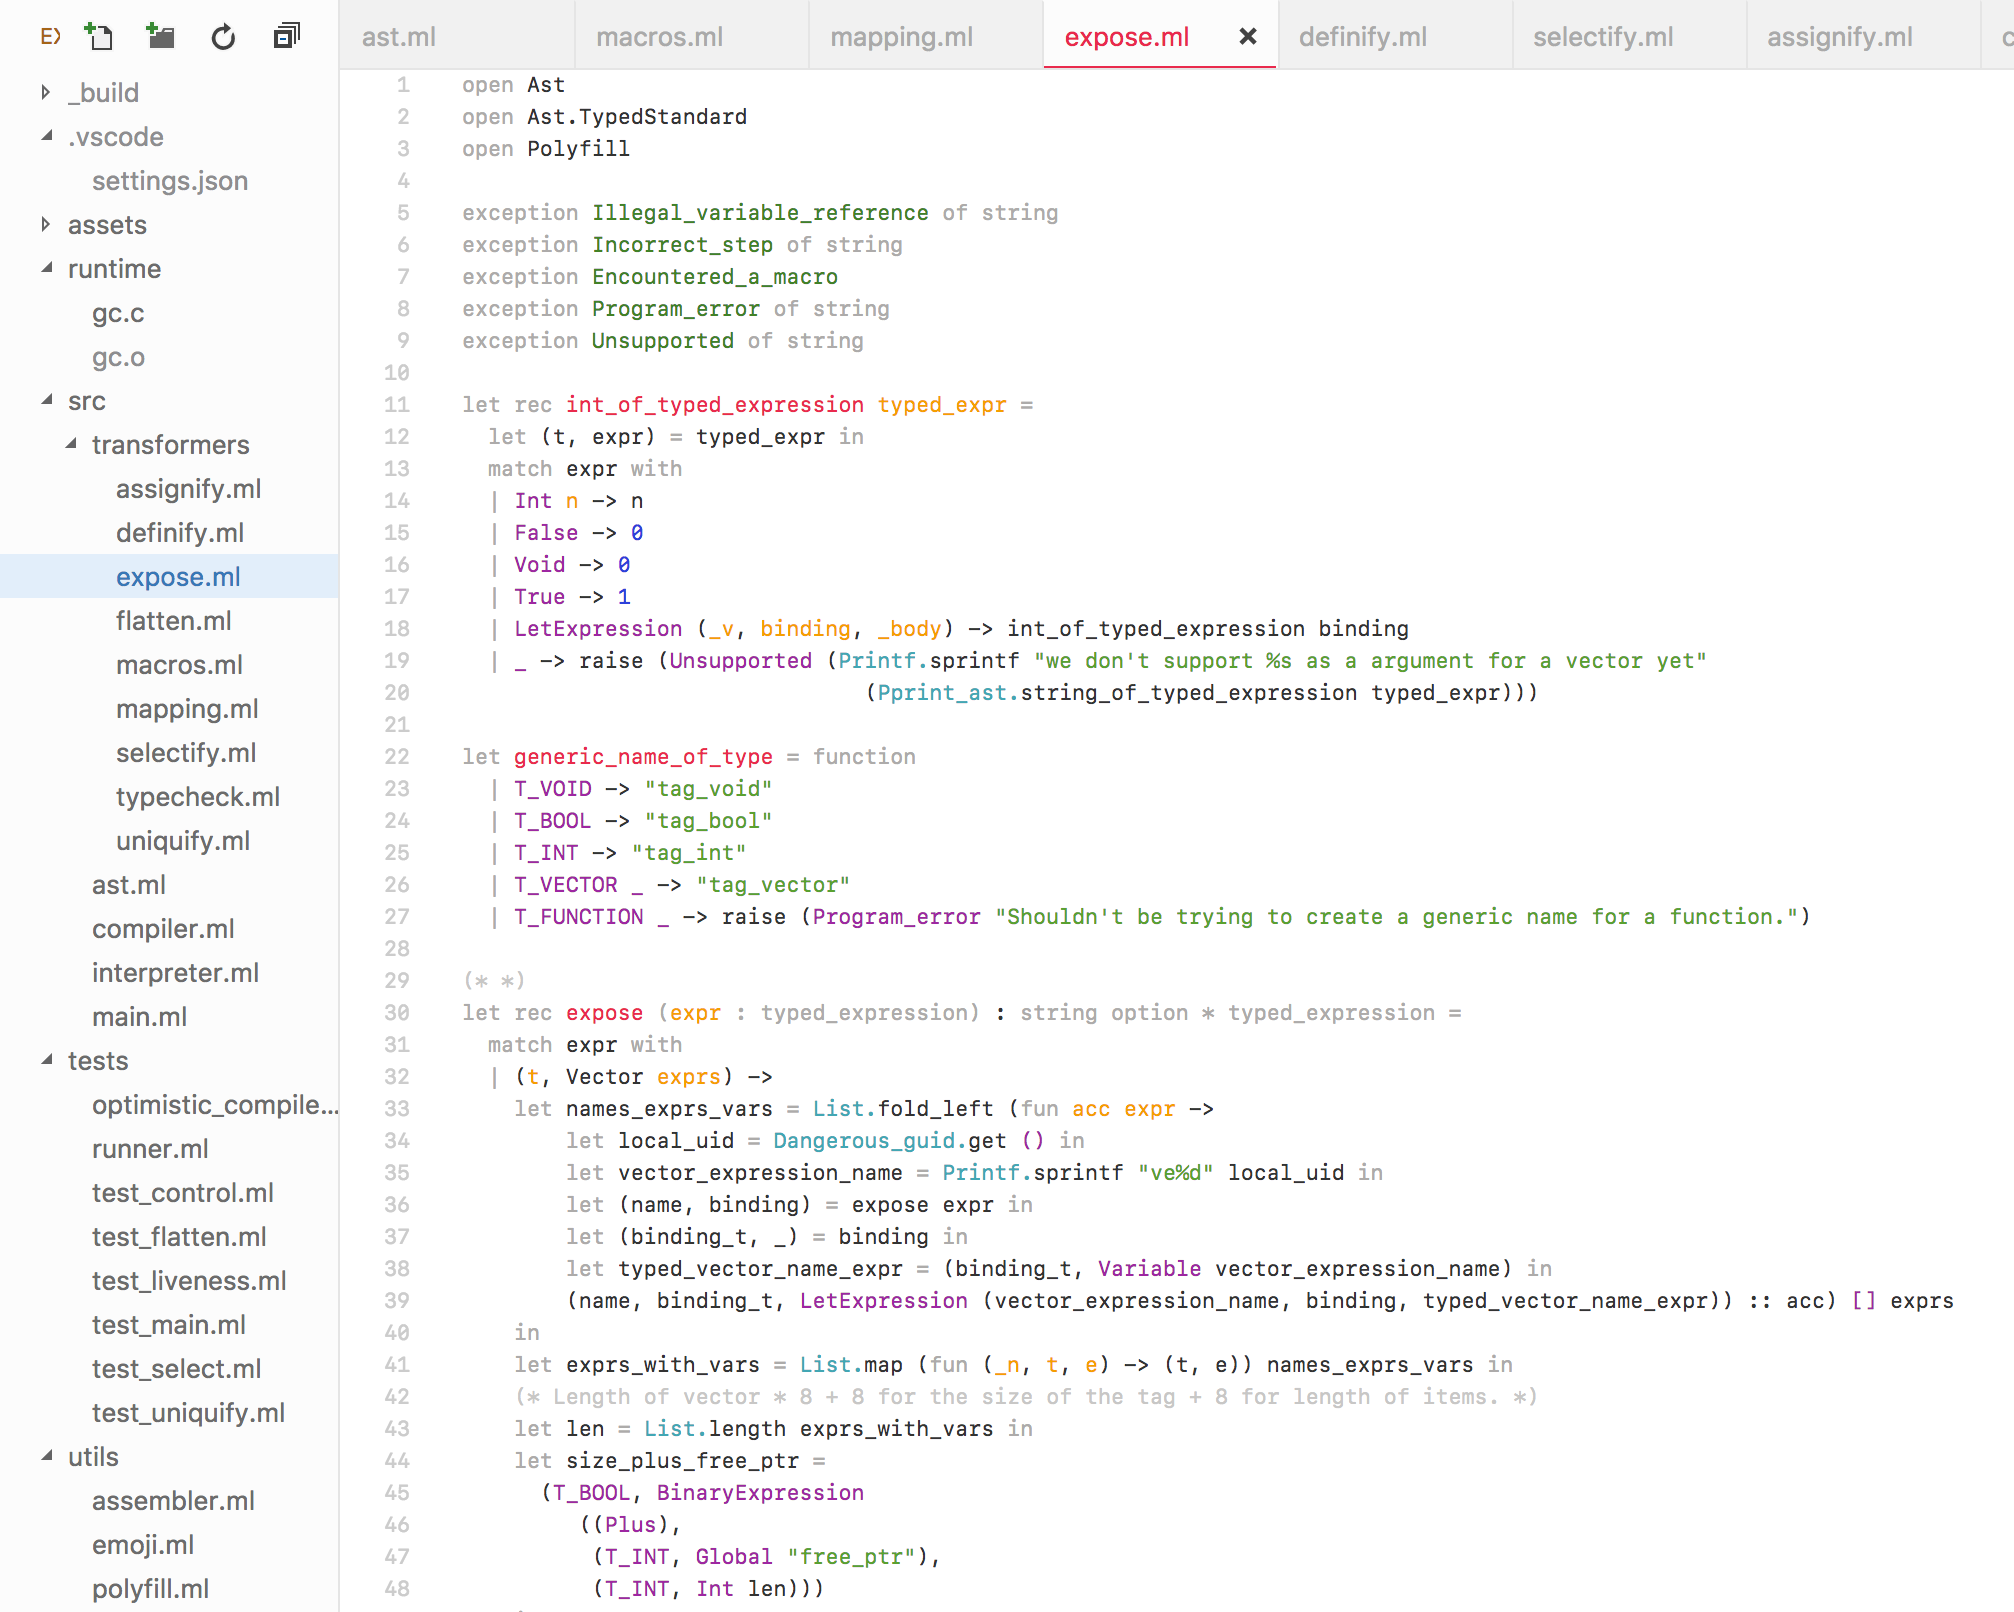Collapse the transformers folder
Viewport: 2014px width, 1612px height.
[x=70, y=445]
